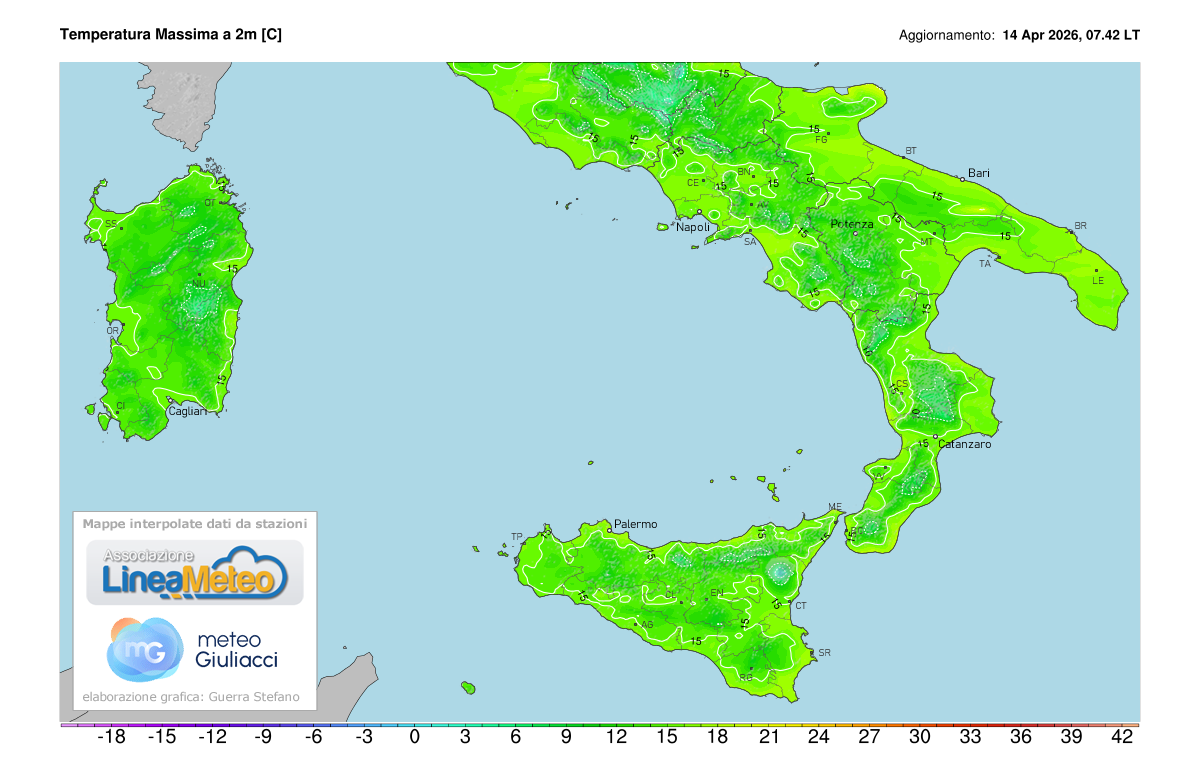
Task: Open the Temperatura Massima a 2m title
Action: pyautogui.click(x=172, y=33)
